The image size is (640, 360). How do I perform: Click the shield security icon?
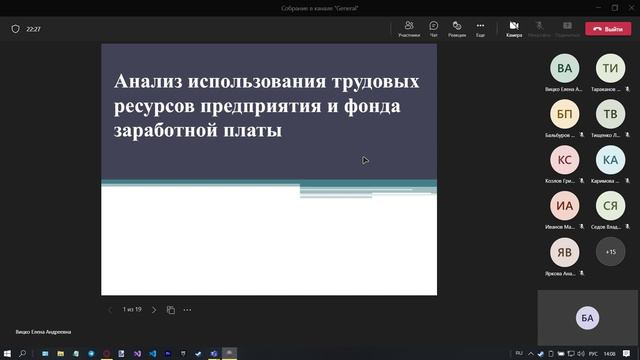[16, 29]
